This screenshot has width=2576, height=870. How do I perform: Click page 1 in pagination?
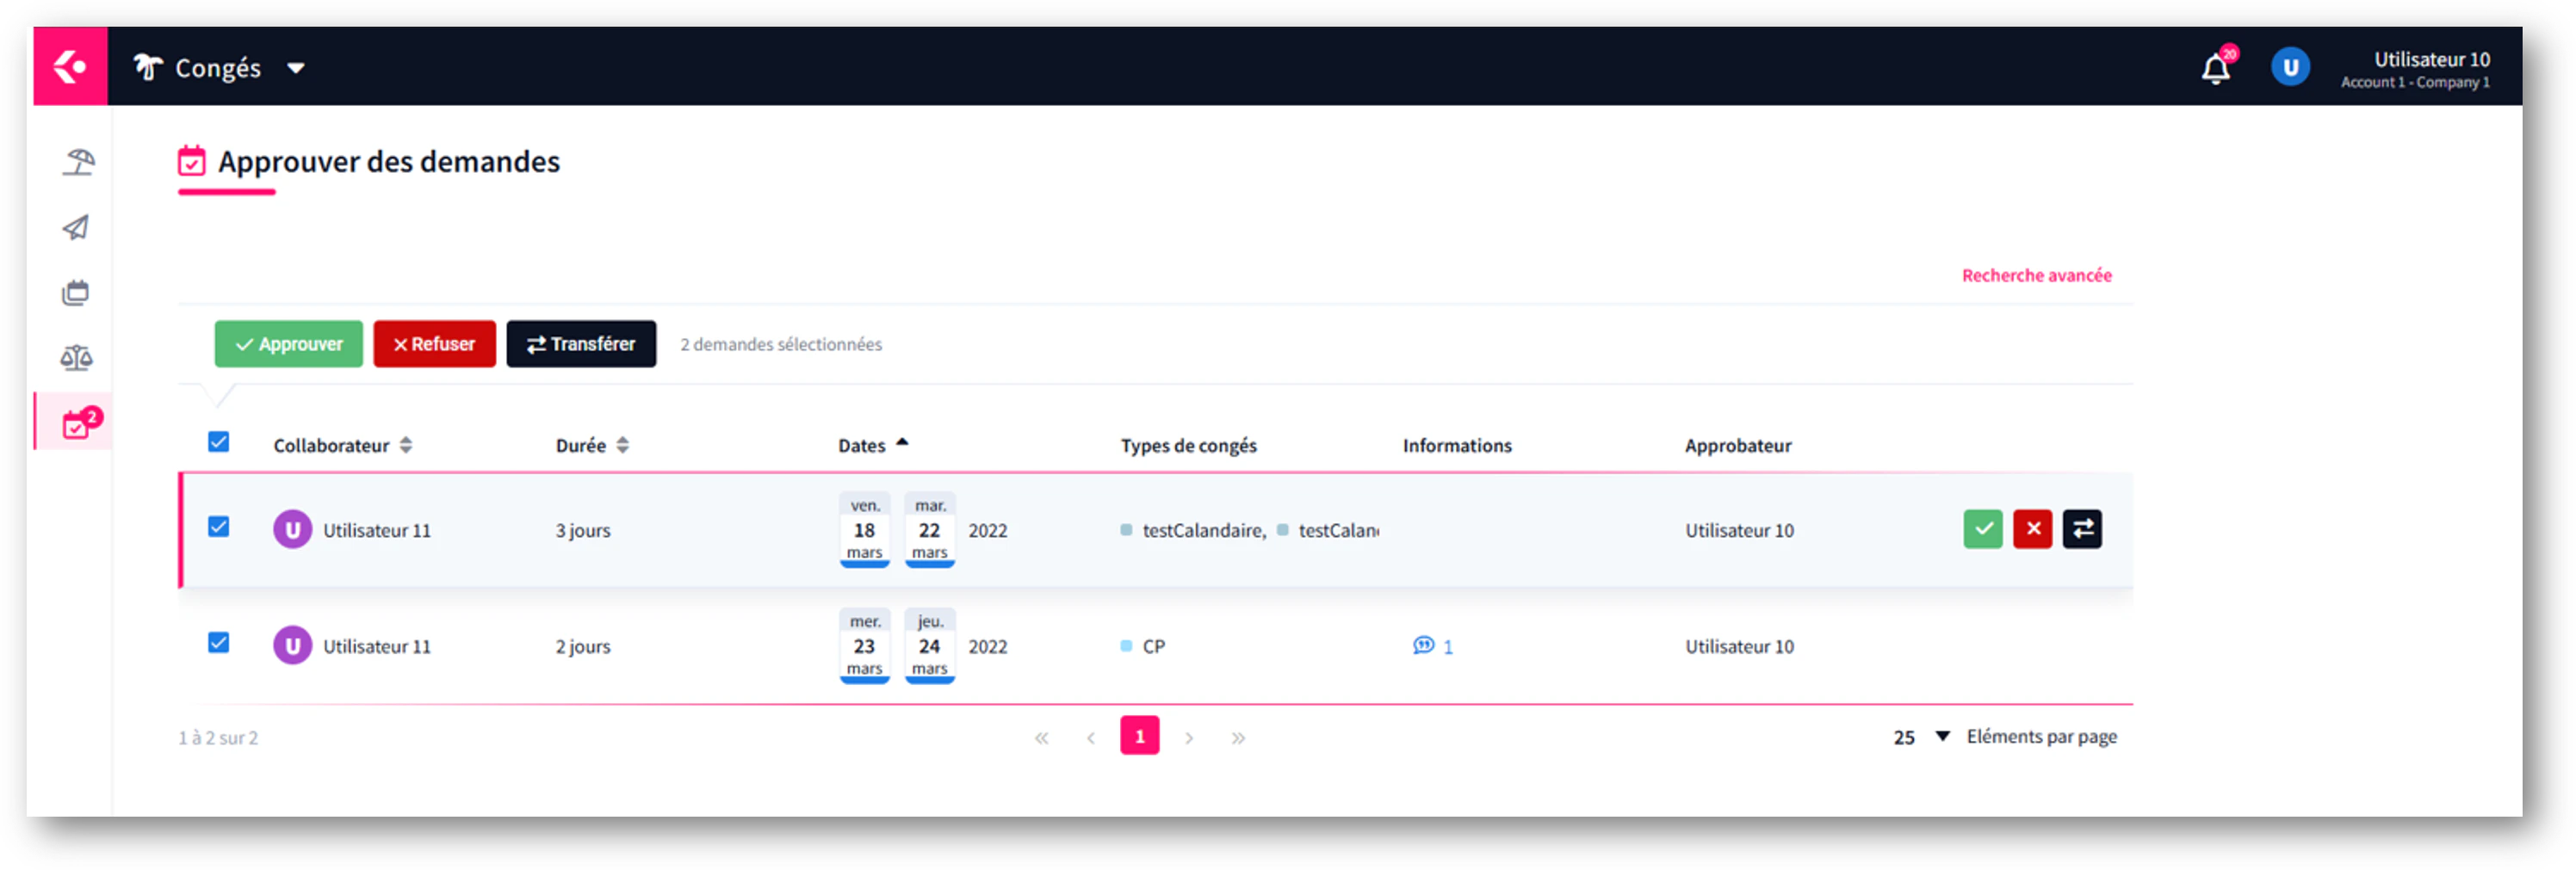(1139, 736)
